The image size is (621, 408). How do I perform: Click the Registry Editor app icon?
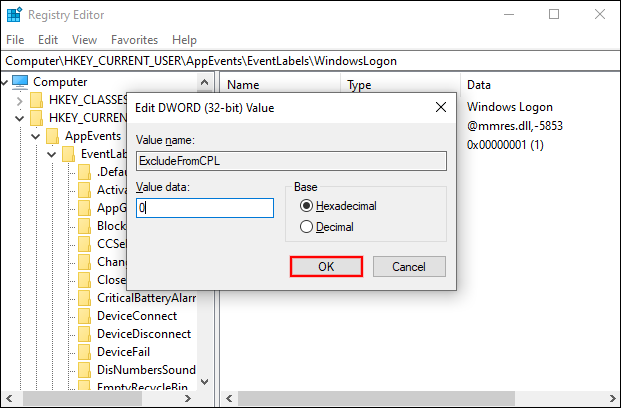point(15,15)
